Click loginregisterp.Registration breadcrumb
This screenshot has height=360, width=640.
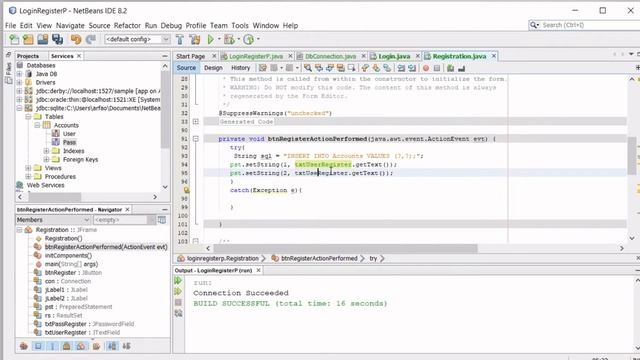coord(222,258)
